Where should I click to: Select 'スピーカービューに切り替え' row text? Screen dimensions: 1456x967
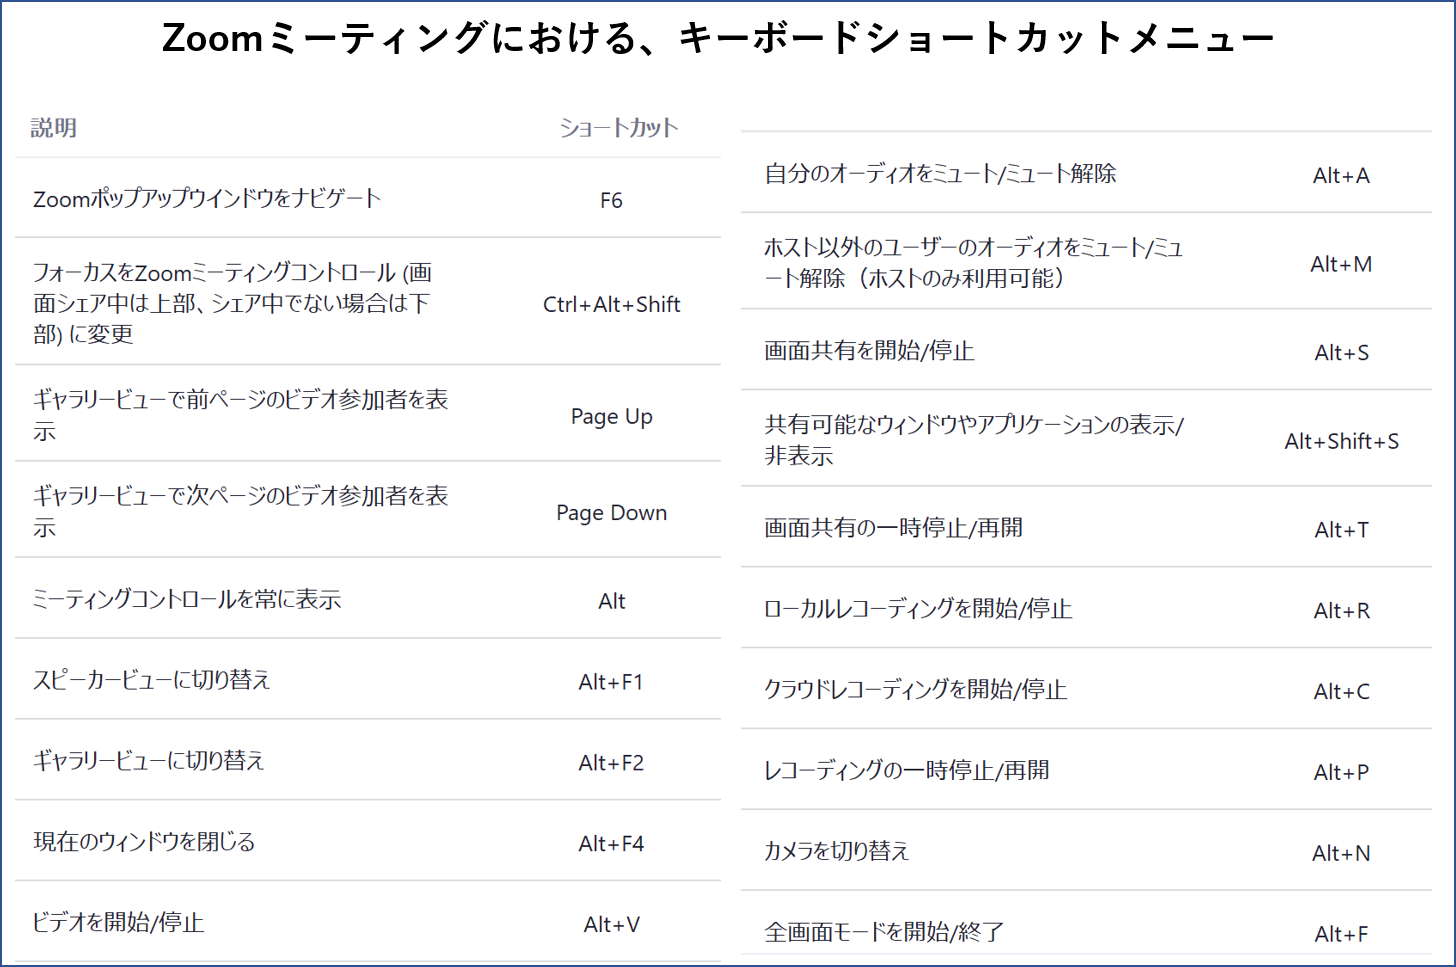point(152,680)
